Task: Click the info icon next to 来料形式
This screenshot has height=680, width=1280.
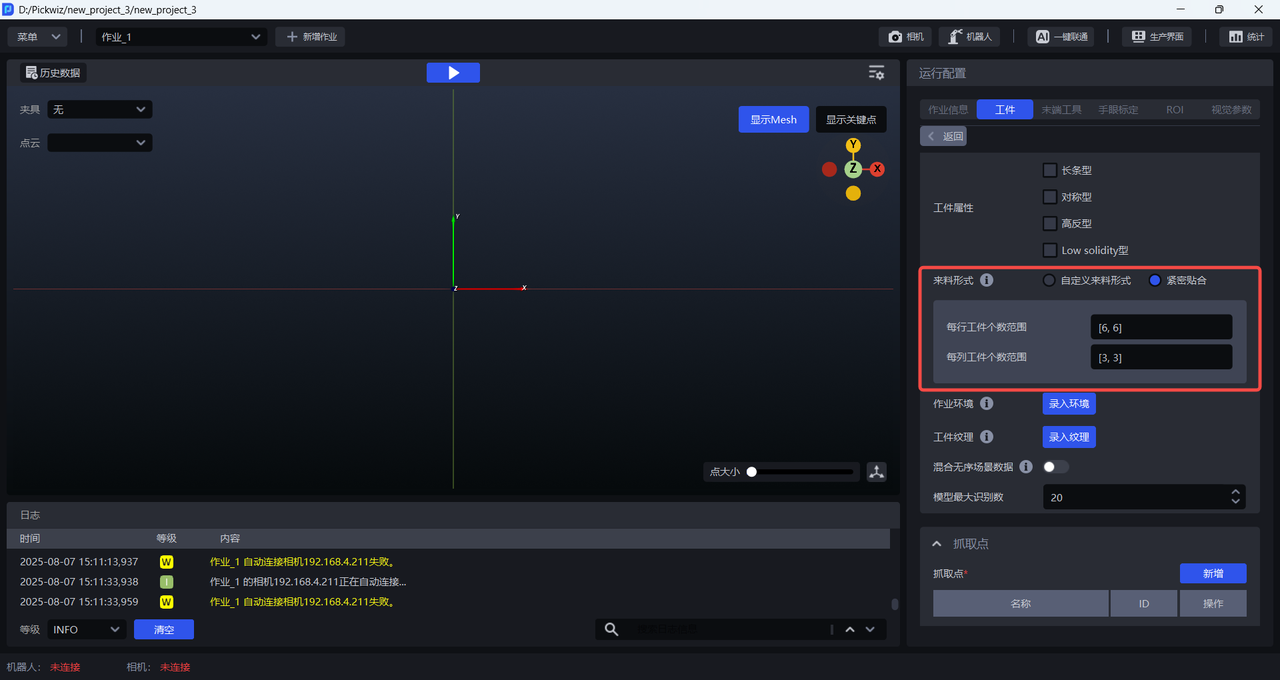Action: point(987,281)
